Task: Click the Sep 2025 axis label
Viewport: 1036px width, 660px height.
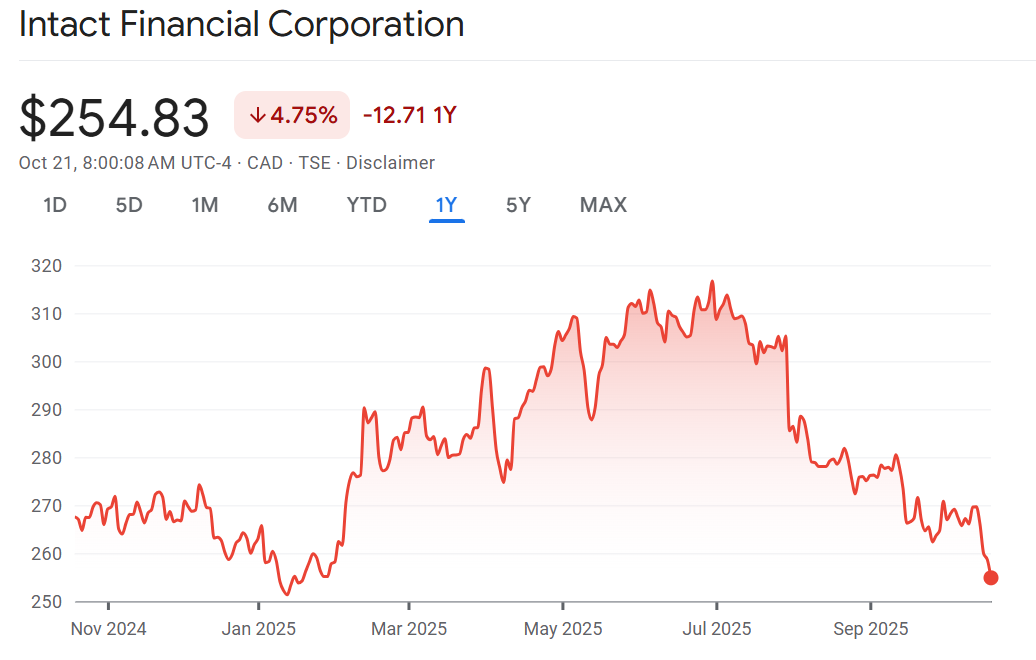Action: 871,629
